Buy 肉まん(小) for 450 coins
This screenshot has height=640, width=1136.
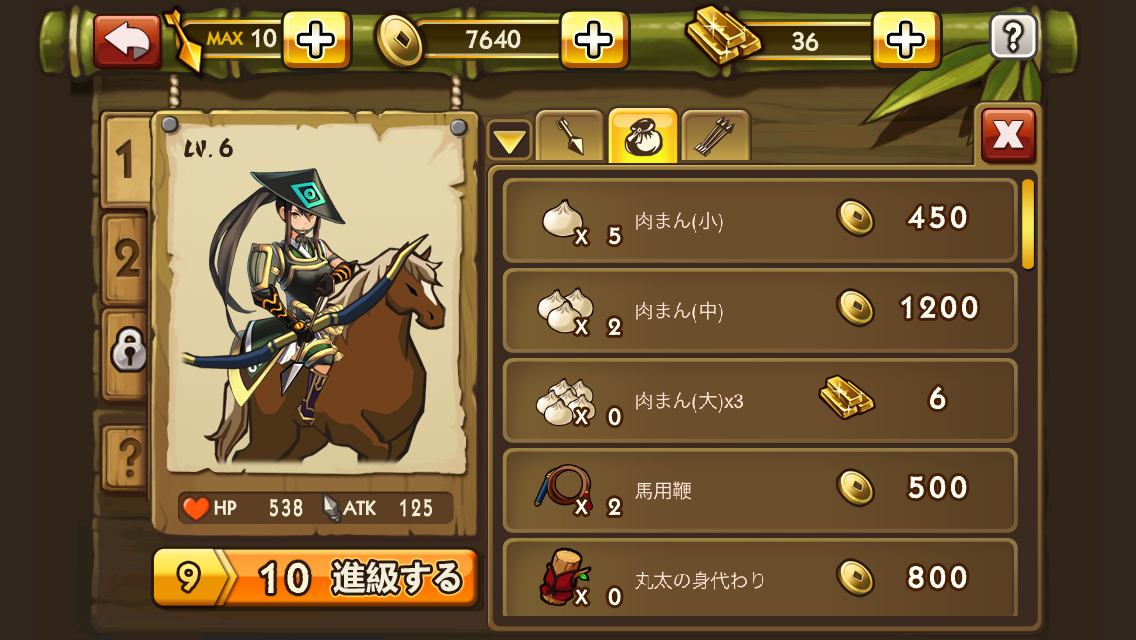coord(759,220)
